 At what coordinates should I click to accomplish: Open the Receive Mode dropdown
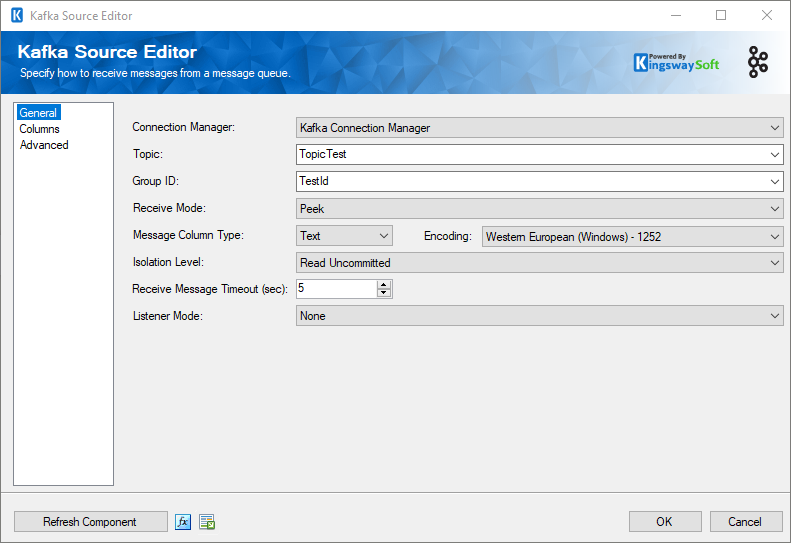(539, 208)
